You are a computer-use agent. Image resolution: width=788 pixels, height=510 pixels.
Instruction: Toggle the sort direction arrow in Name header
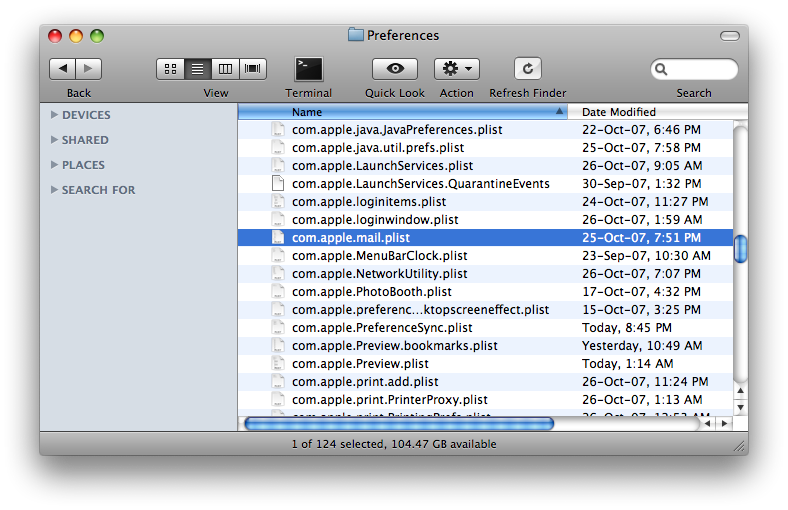[x=559, y=112]
